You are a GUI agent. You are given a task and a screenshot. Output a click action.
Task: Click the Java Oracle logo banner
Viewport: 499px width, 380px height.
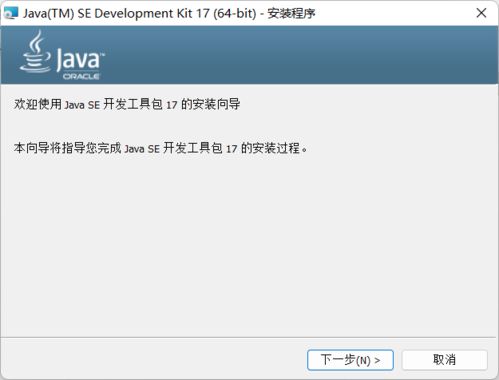point(62,55)
